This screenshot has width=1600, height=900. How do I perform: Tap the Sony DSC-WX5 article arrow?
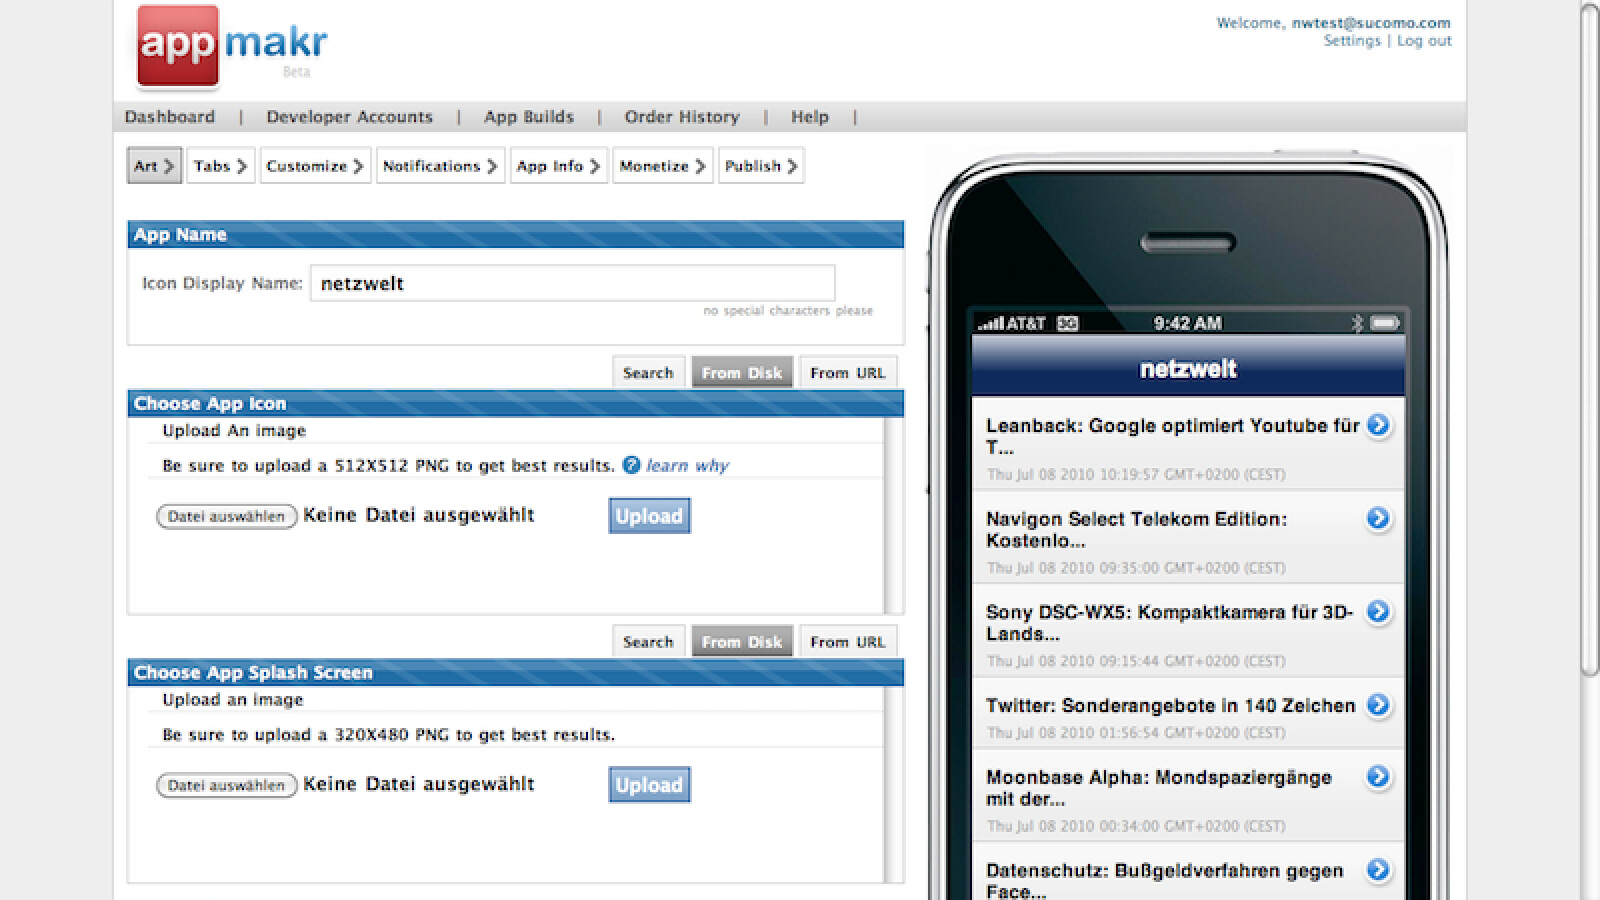(x=1378, y=611)
